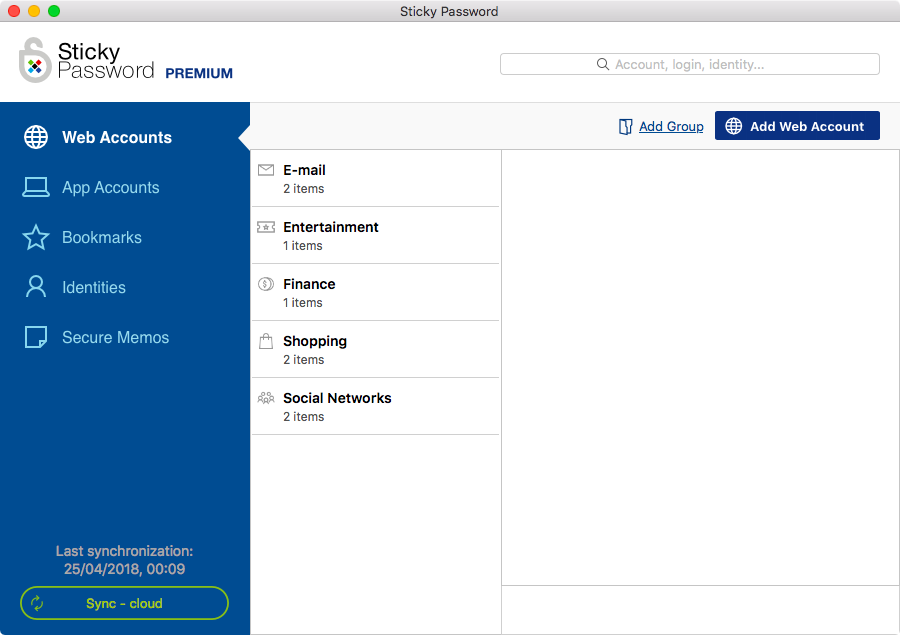Click the E-mail envelope icon

(266, 169)
